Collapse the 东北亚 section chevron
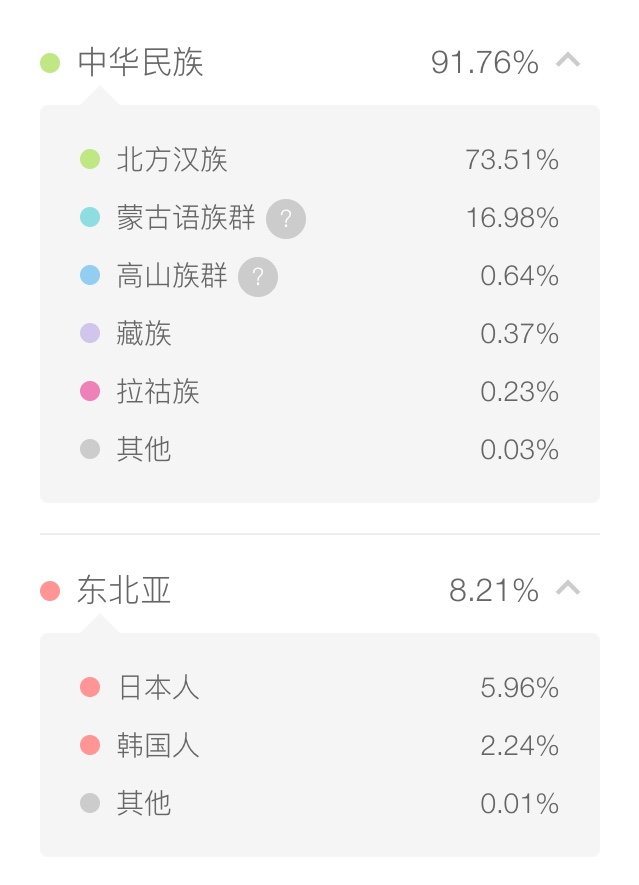Image resolution: width=639 pixels, height=885 pixels. pyautogui.click(x=568, y=588)
